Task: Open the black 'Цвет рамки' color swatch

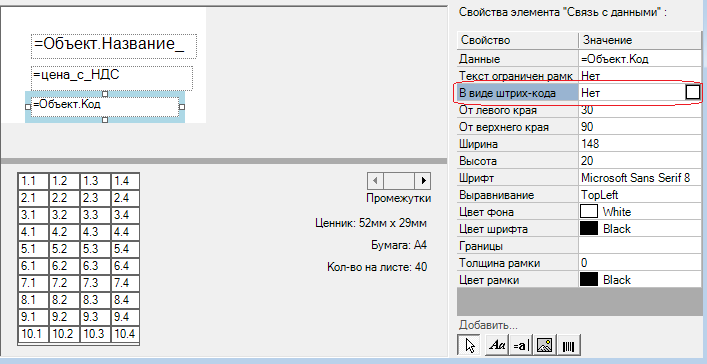Action: click(588, 280)
